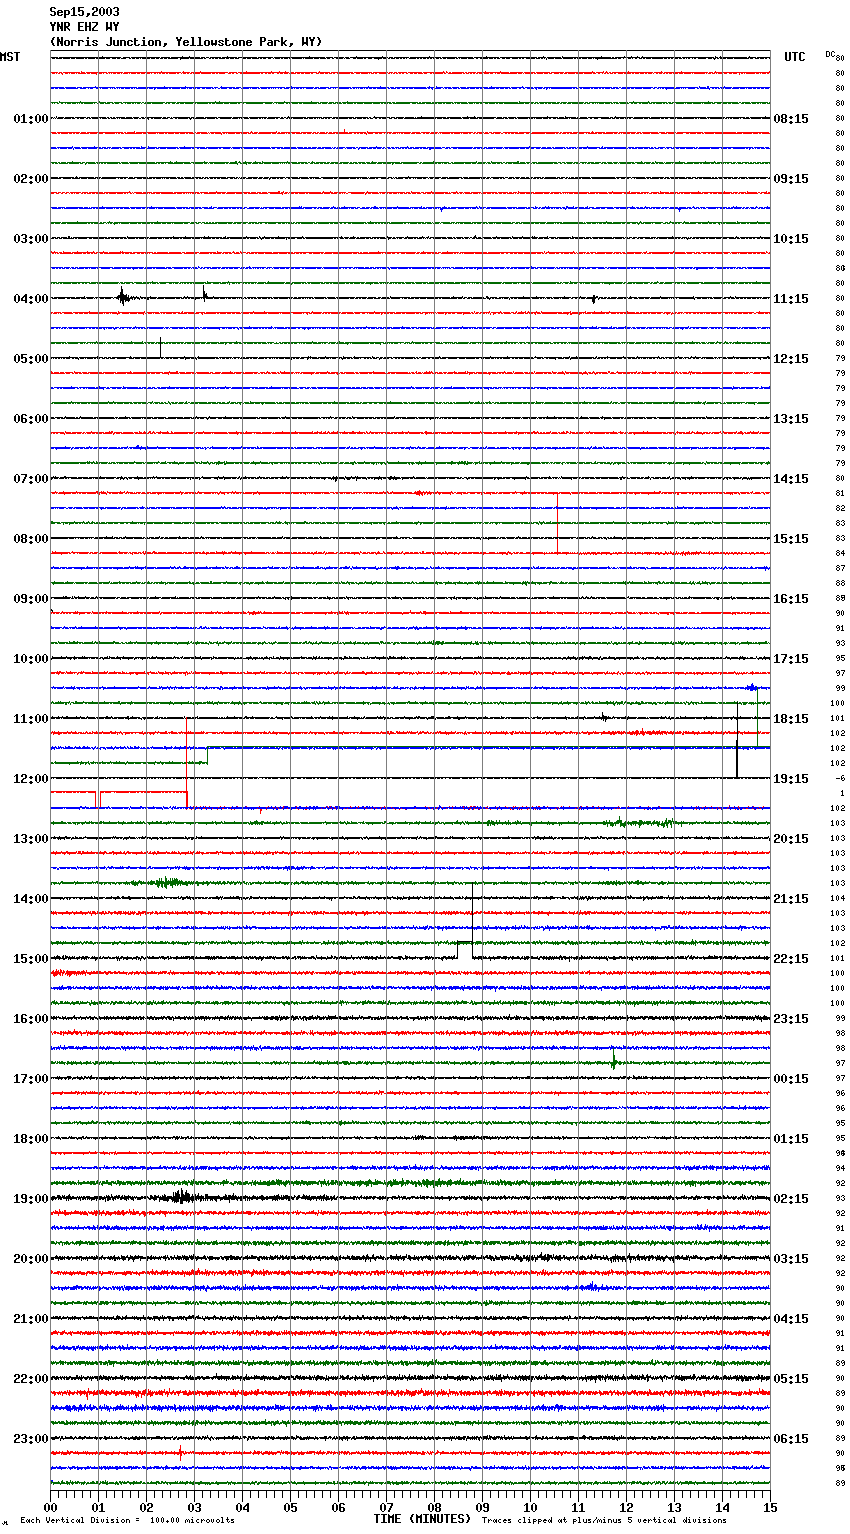Click the '02:15' UTC time label

point(791,1199)
